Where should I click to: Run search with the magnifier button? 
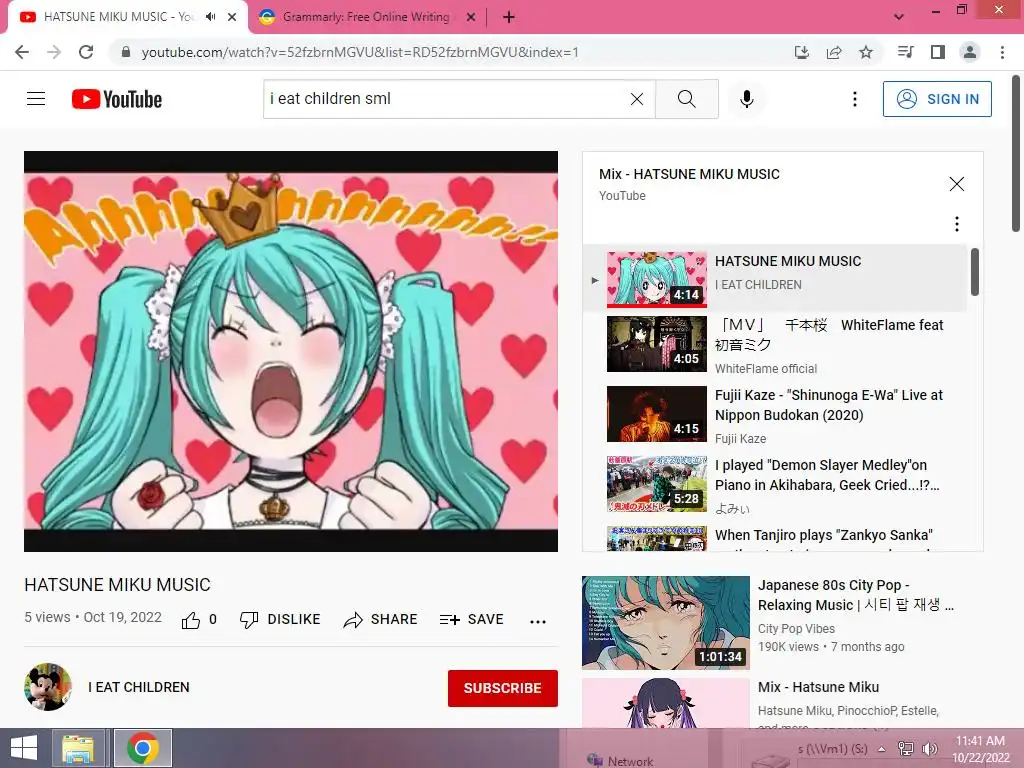[x=686, y=99]
